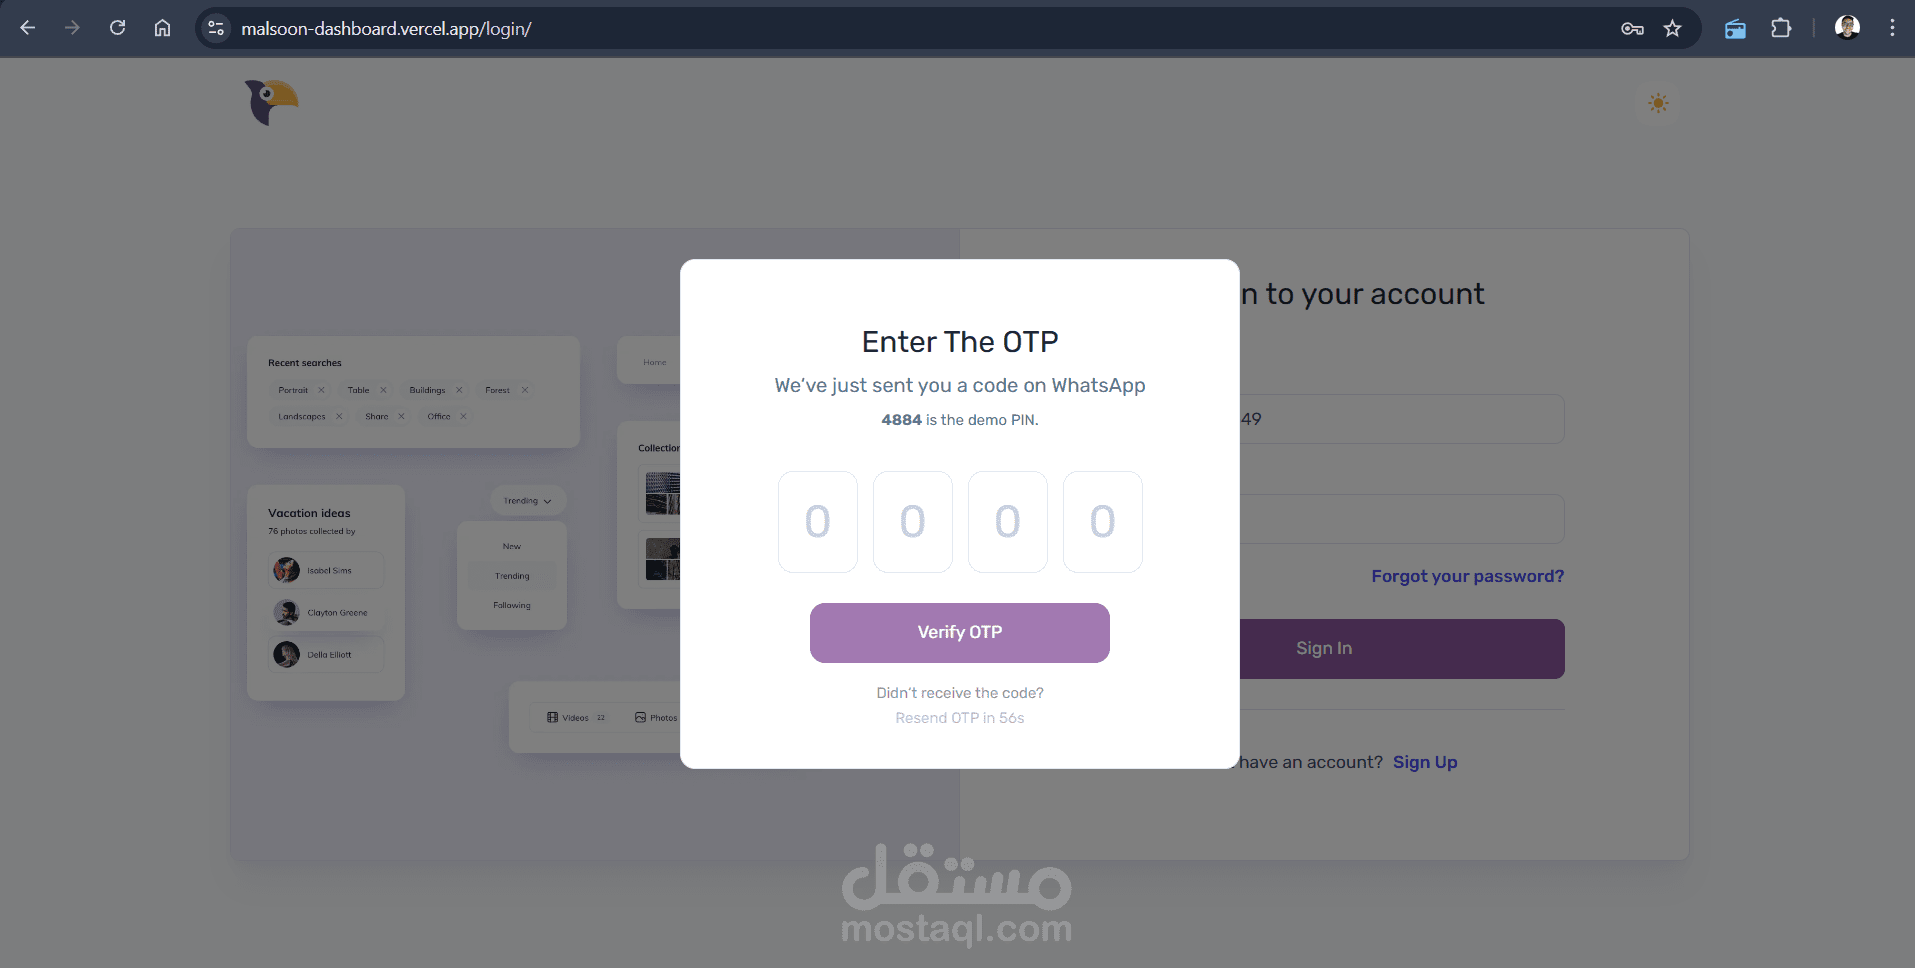
Task: Click the second OTP digit box
Action: (x=913, y=522)
